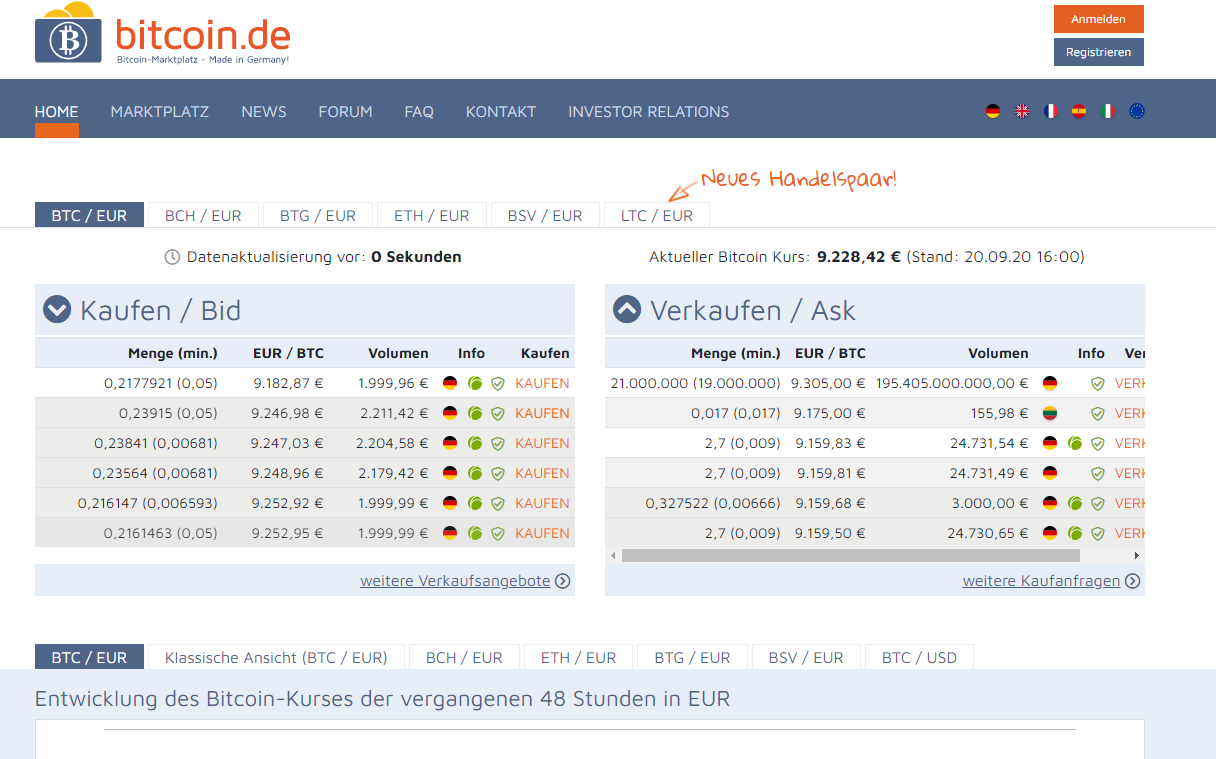
Task: Select BTC / EUR trading pair tab
Action: pos(89,215)
